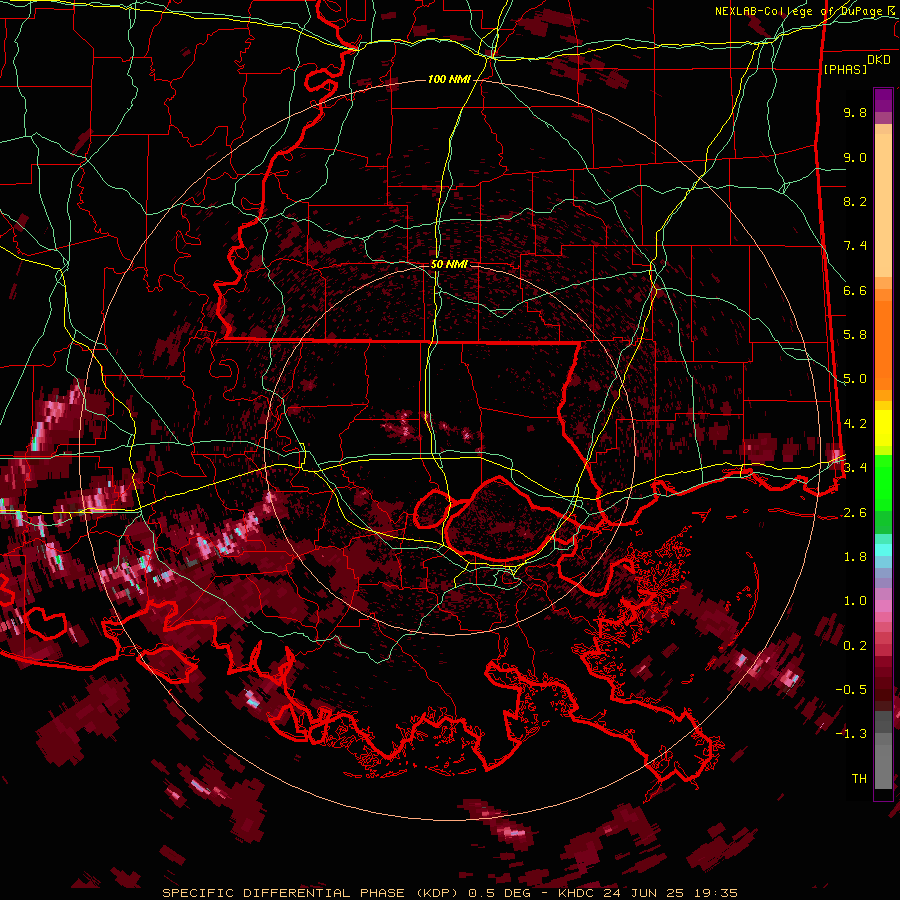Click the 4.2 scale label
The width and height of the screenshot is (900, 900).
[x=855, y=424]
